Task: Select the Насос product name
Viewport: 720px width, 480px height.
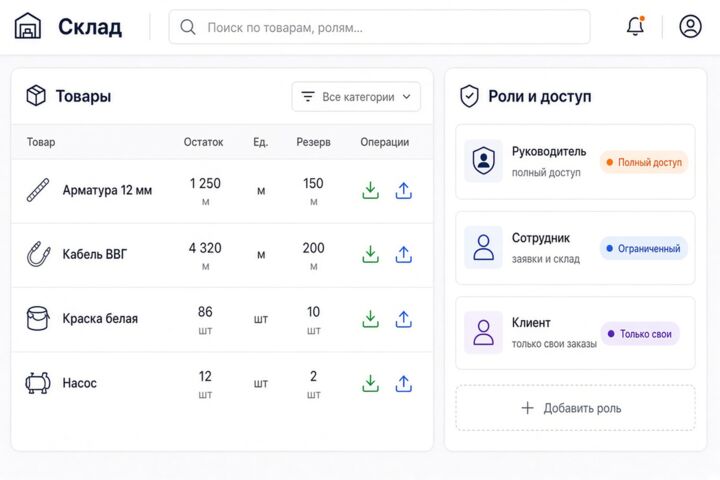Action: point(79,383)
